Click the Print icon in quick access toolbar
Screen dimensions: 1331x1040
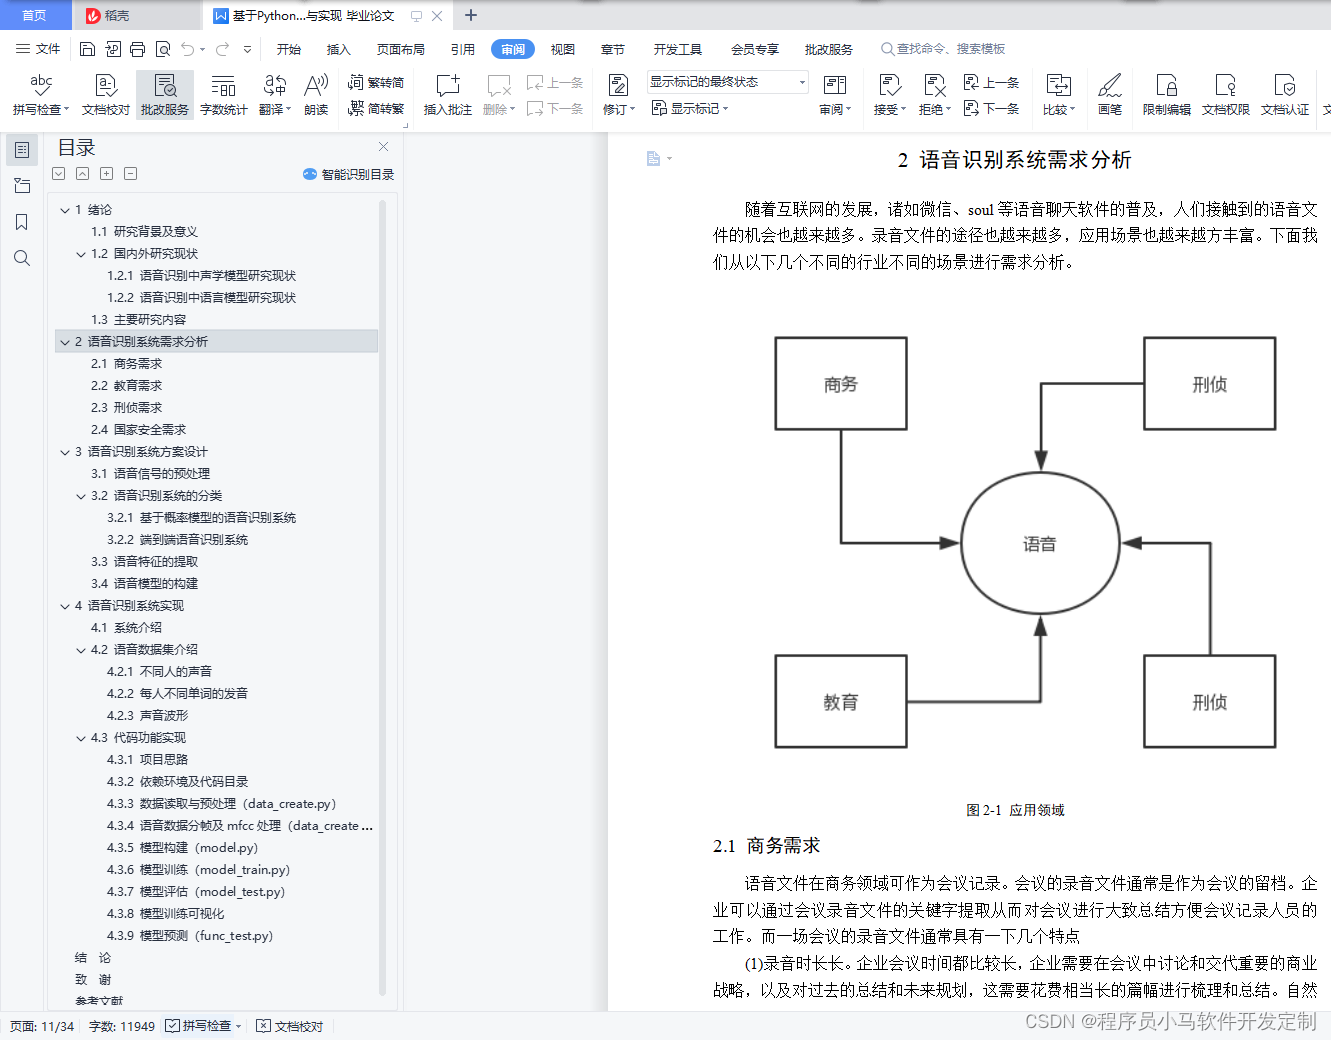tap(138, 49)
